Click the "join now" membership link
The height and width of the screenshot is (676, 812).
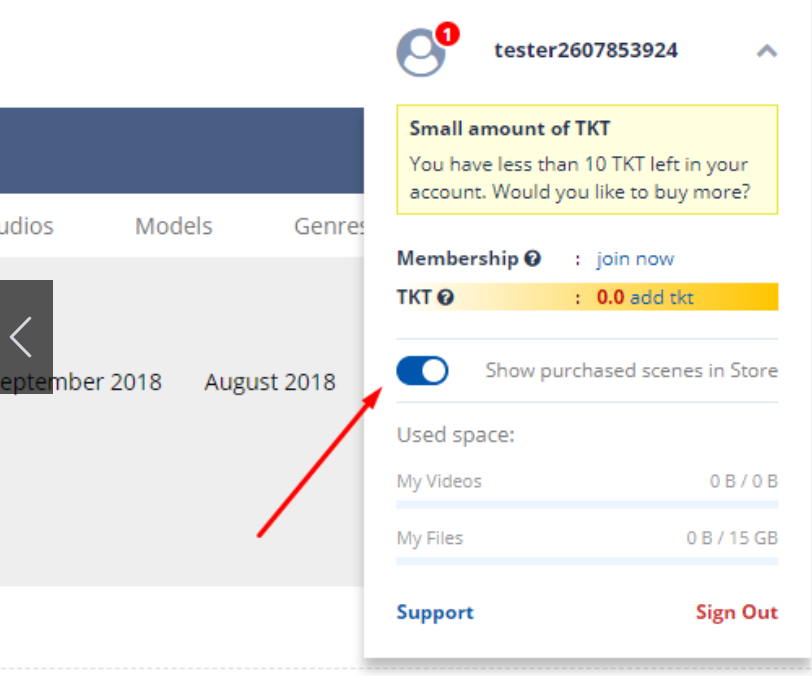coord(635,259)
